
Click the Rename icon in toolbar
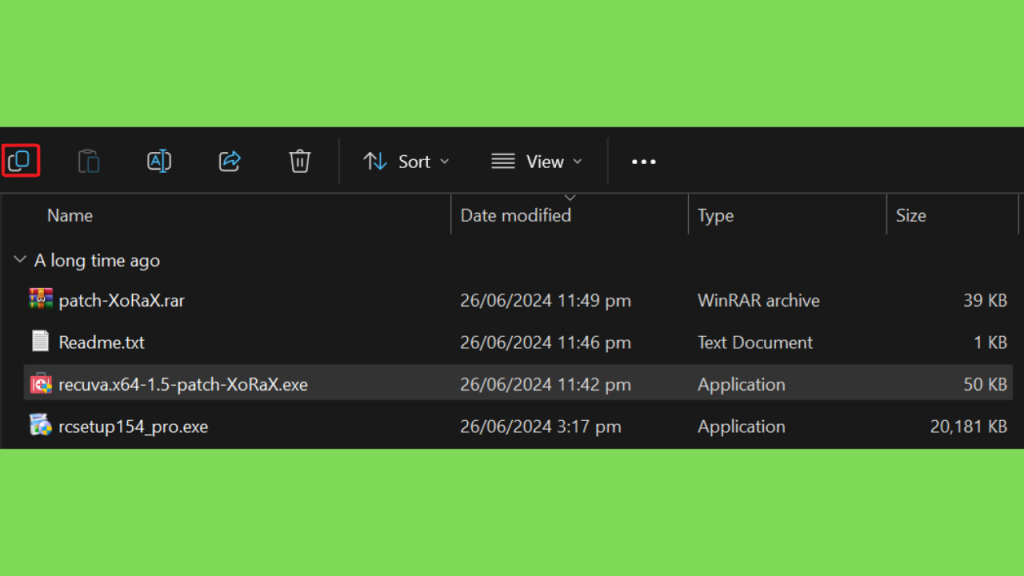159,161
